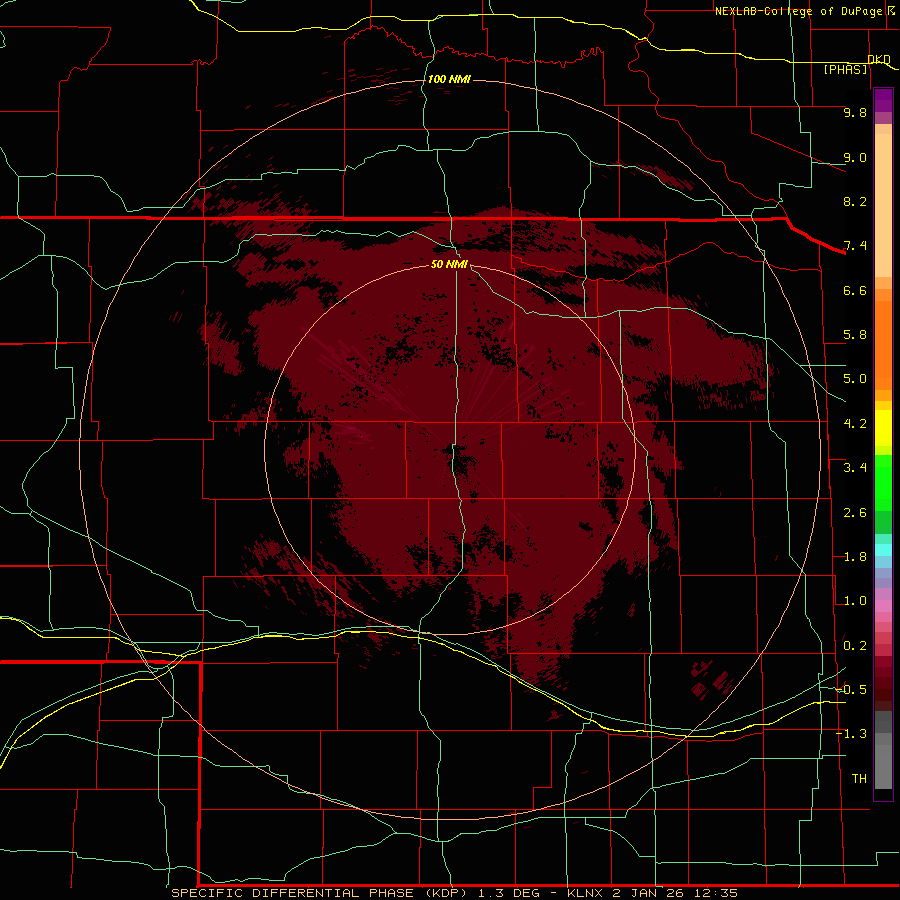The image size is (900, 900).
Task: Click the 2.6 value on the legend
Action: pos(855,513)
